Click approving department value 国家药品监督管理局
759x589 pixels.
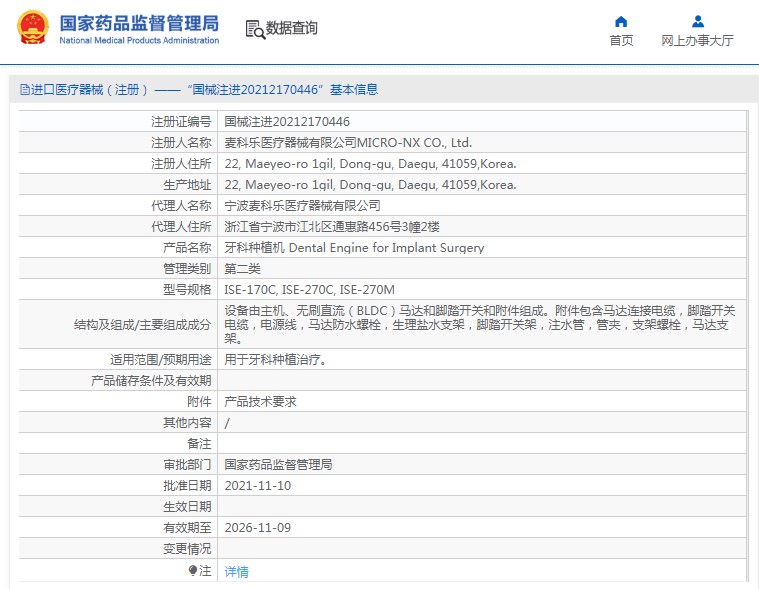pos(278,465)
